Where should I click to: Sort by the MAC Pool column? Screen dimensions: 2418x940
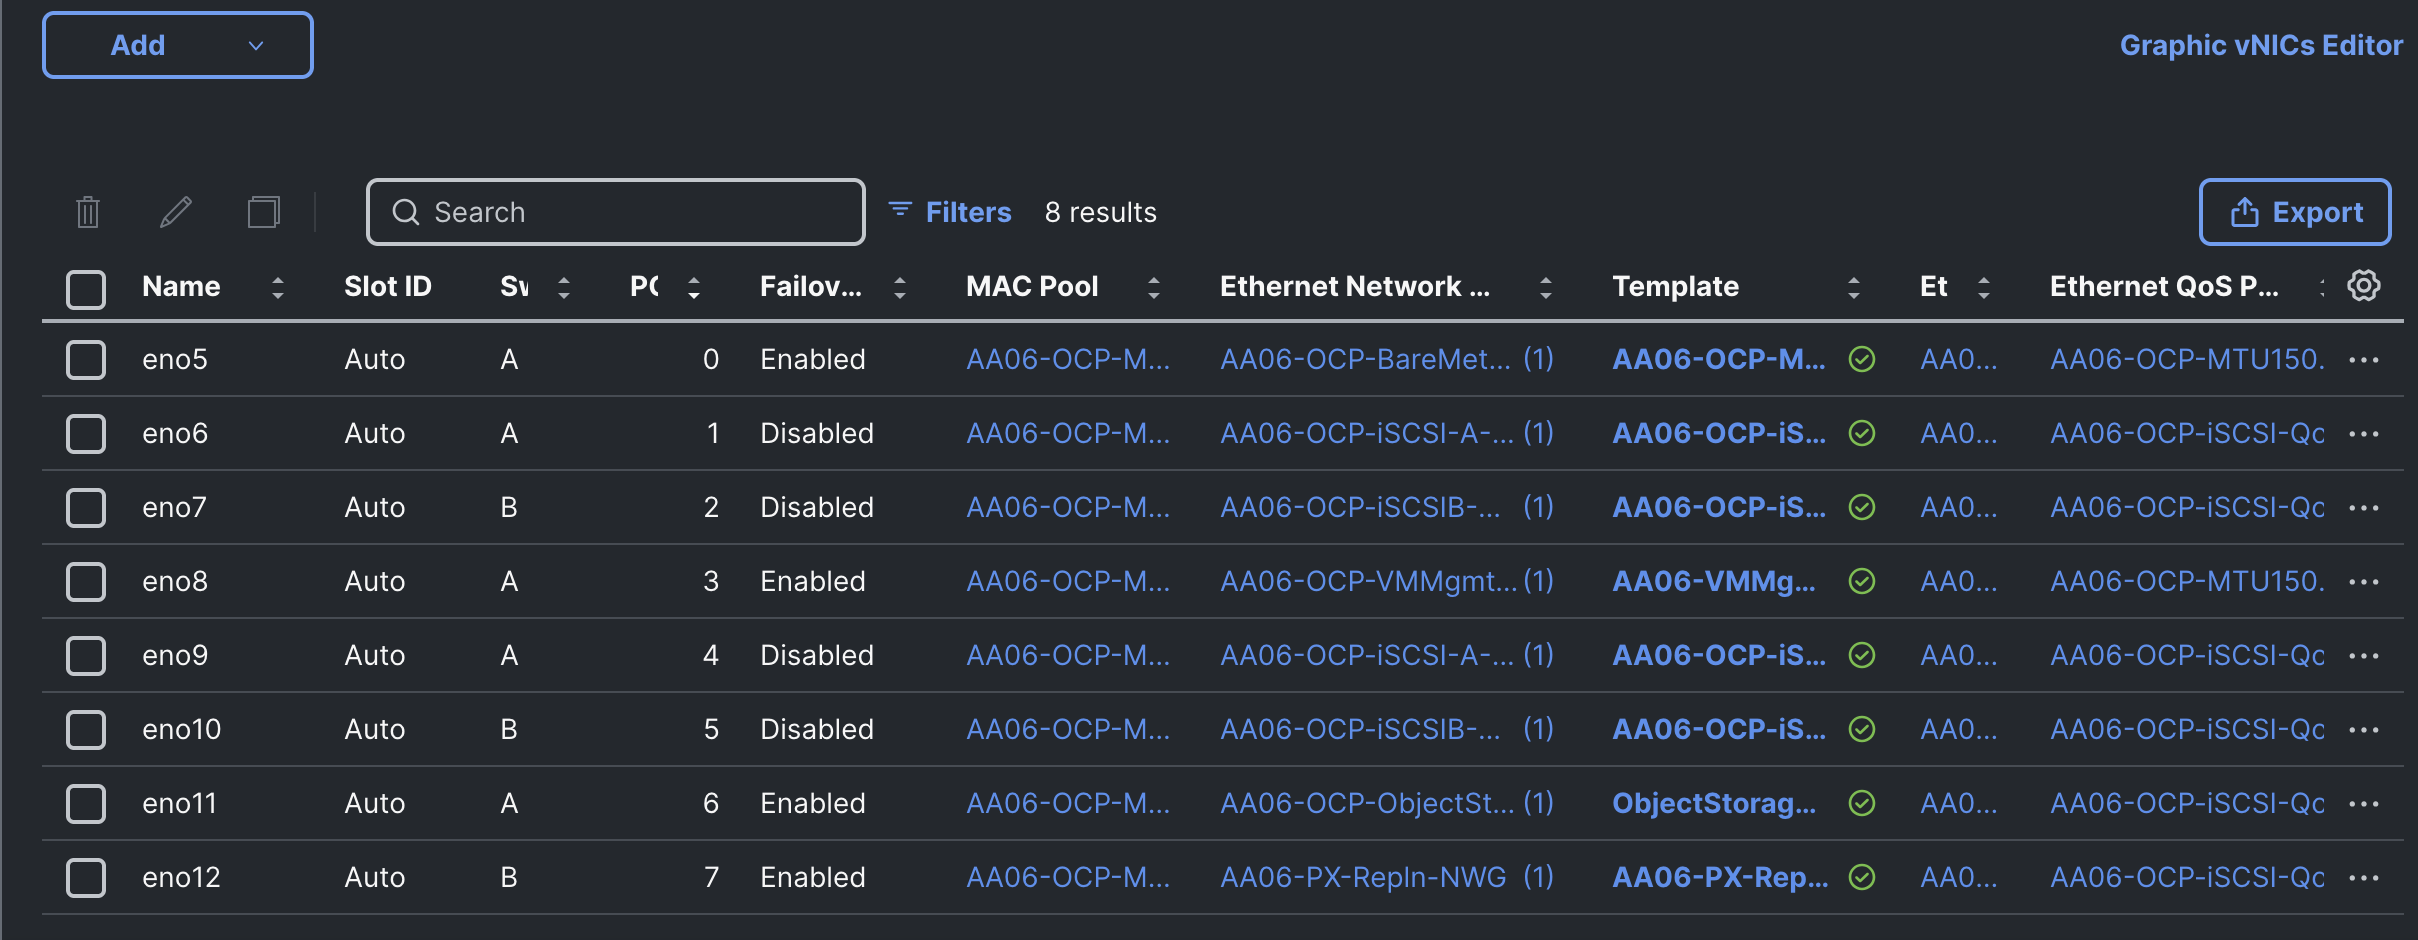click(1154, 288)
